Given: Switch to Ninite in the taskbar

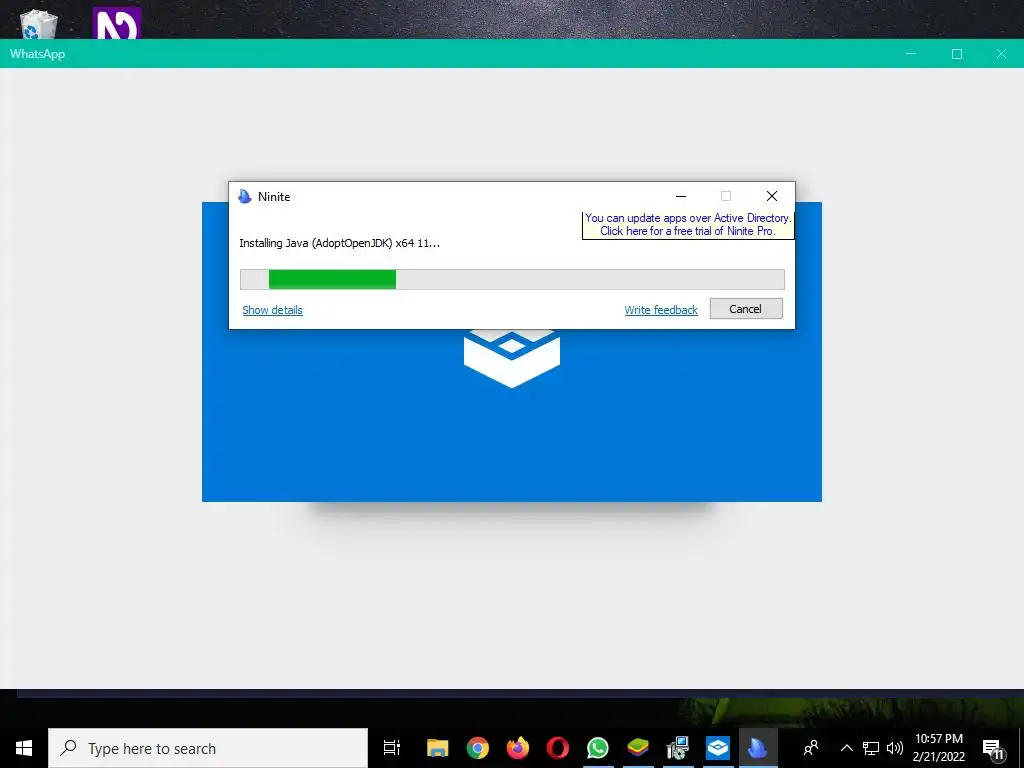Looking at the screenshot, I should pos(758,748).
